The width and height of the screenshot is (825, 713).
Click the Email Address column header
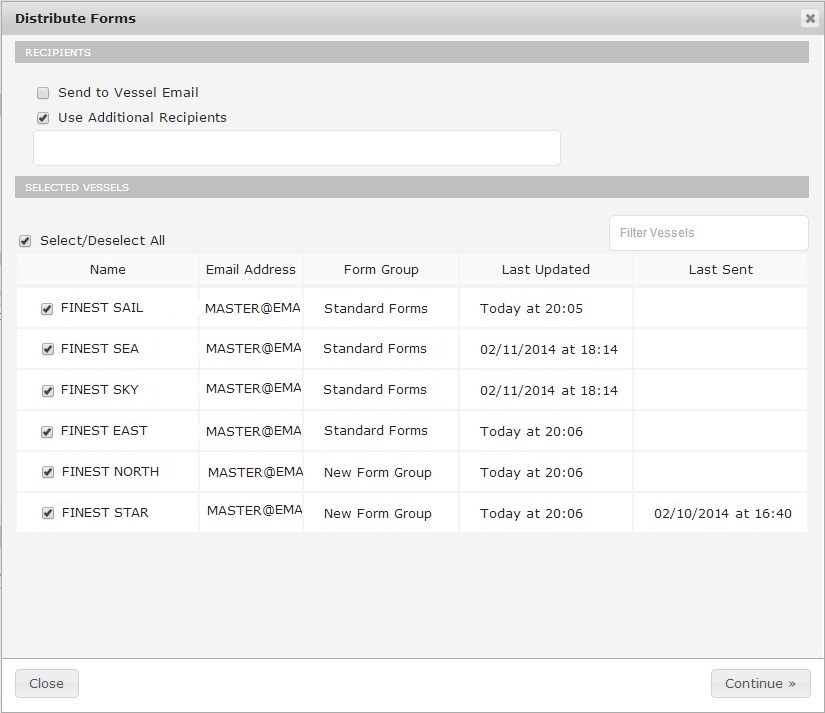pyautogui.click(x=251, y=269)
